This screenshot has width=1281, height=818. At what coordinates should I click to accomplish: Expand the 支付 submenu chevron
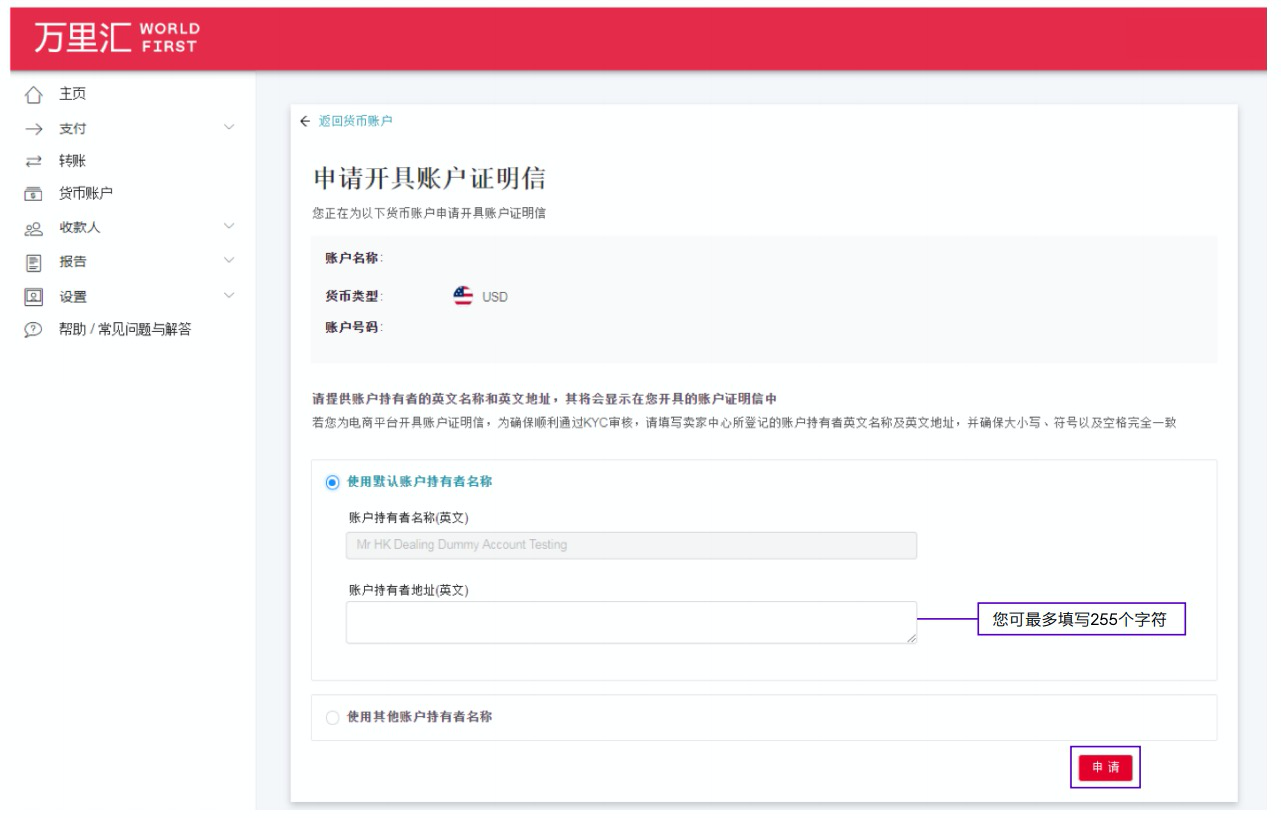coord(229,127)
